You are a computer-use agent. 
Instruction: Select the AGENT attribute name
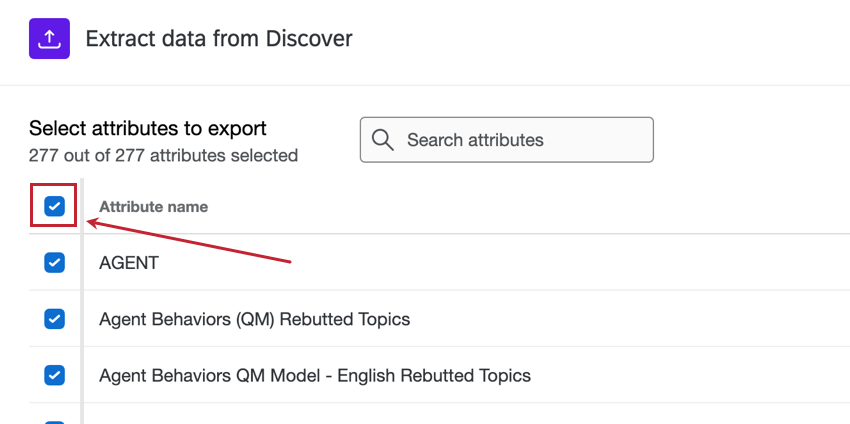(129, 263)
